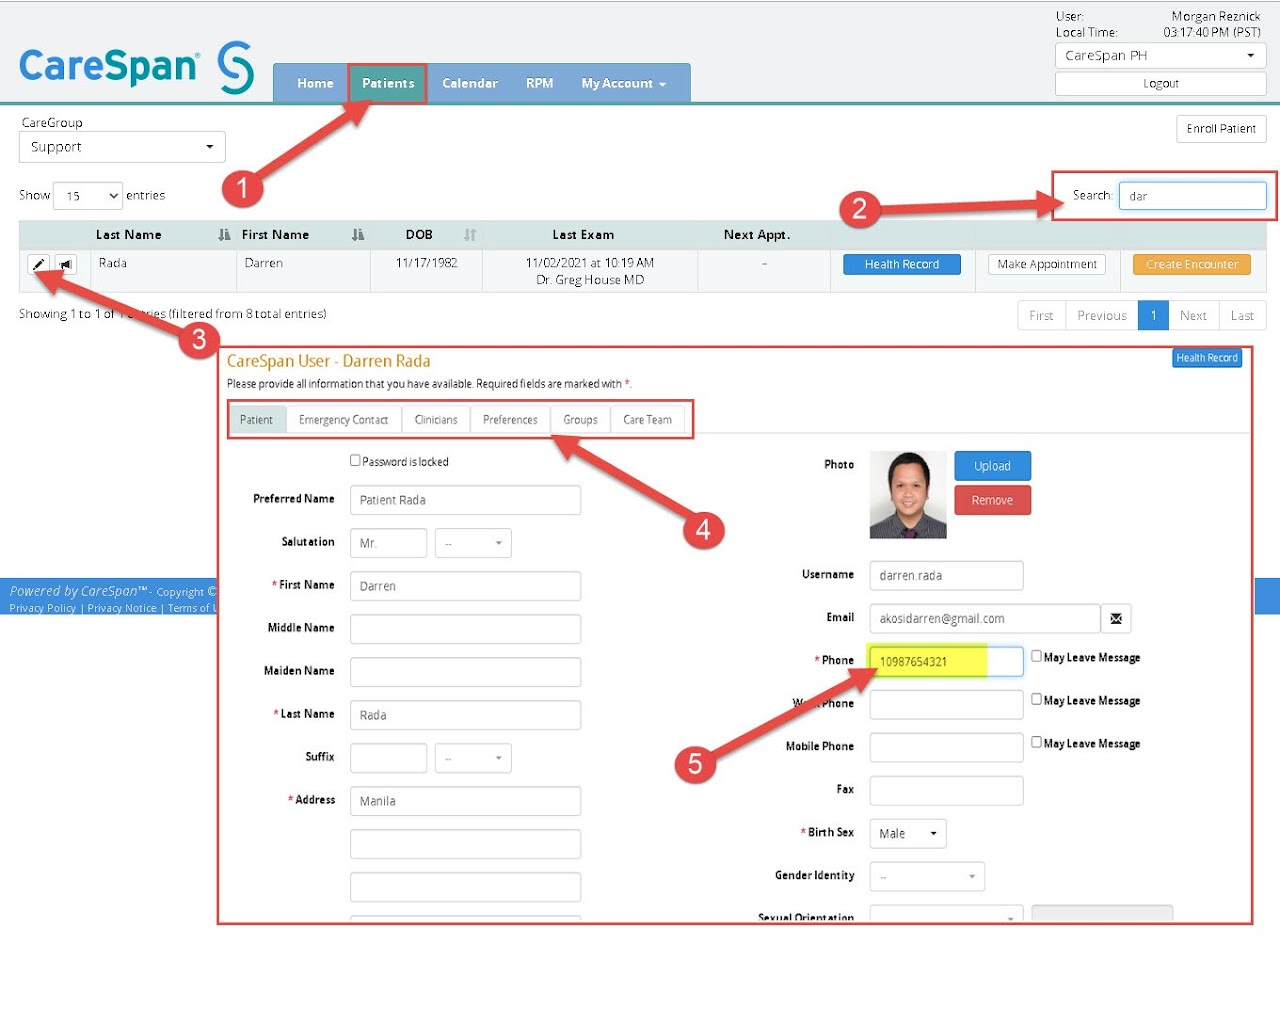Click the First Name field
This screenshot has height=1024, width=1280.
click(465, 586)
